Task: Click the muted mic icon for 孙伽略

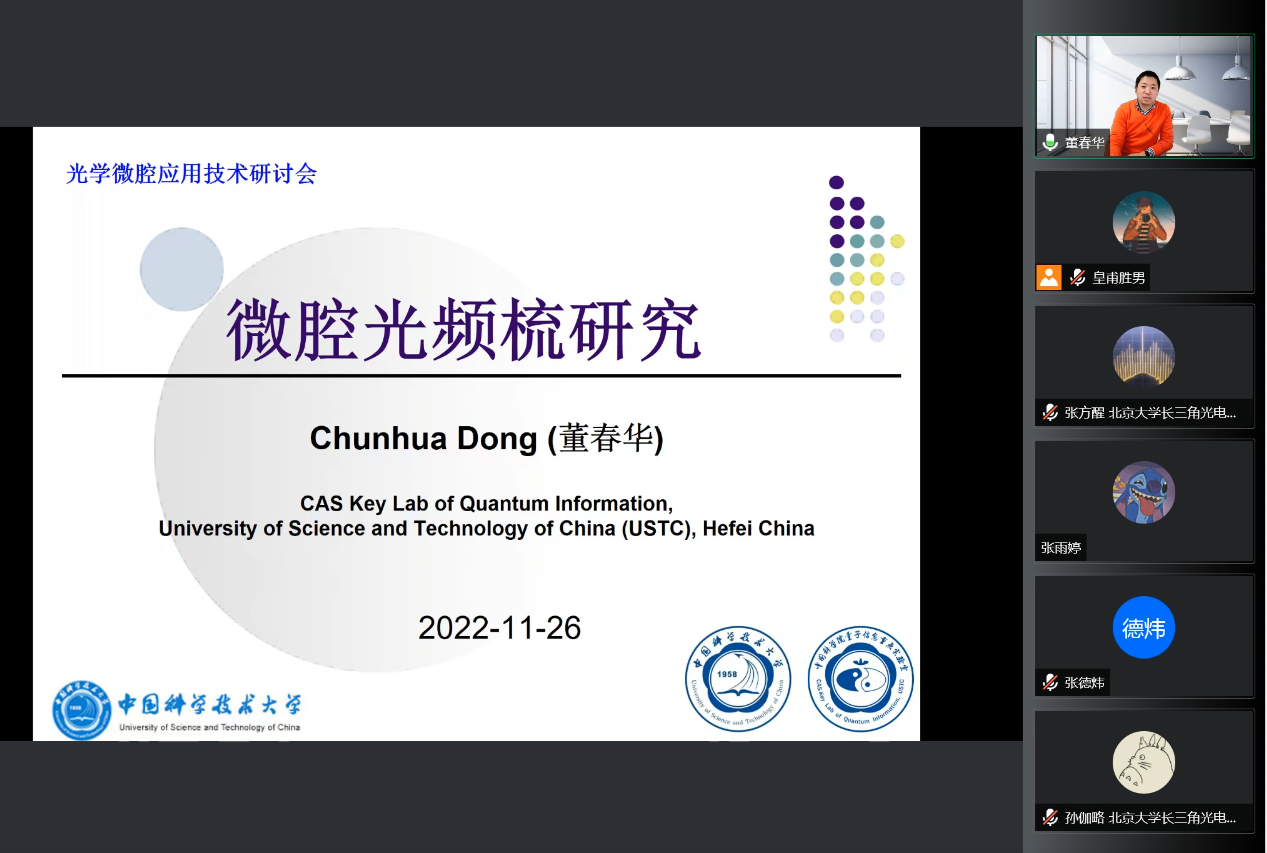Action: pyautogui.click(x=1050, y=817)
